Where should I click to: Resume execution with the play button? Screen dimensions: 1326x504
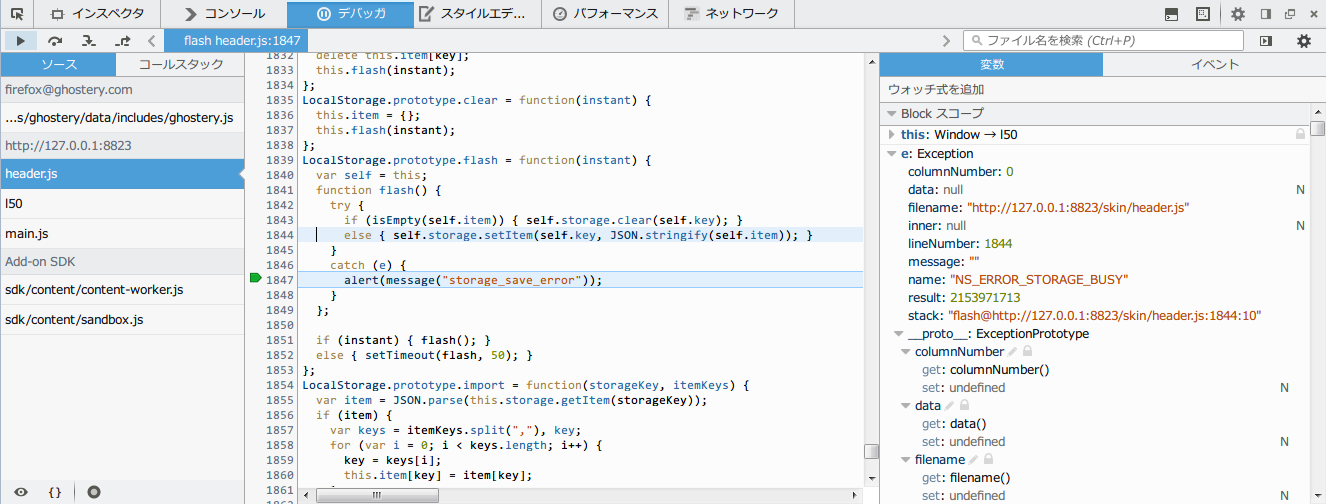point(20,41)
